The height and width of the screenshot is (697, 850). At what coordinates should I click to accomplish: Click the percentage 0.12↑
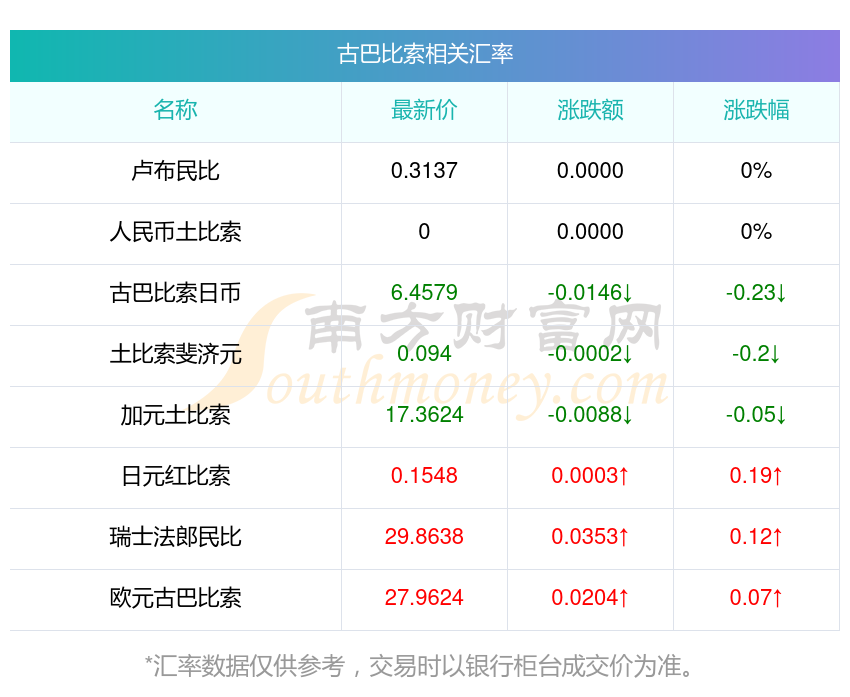[756, 537]
